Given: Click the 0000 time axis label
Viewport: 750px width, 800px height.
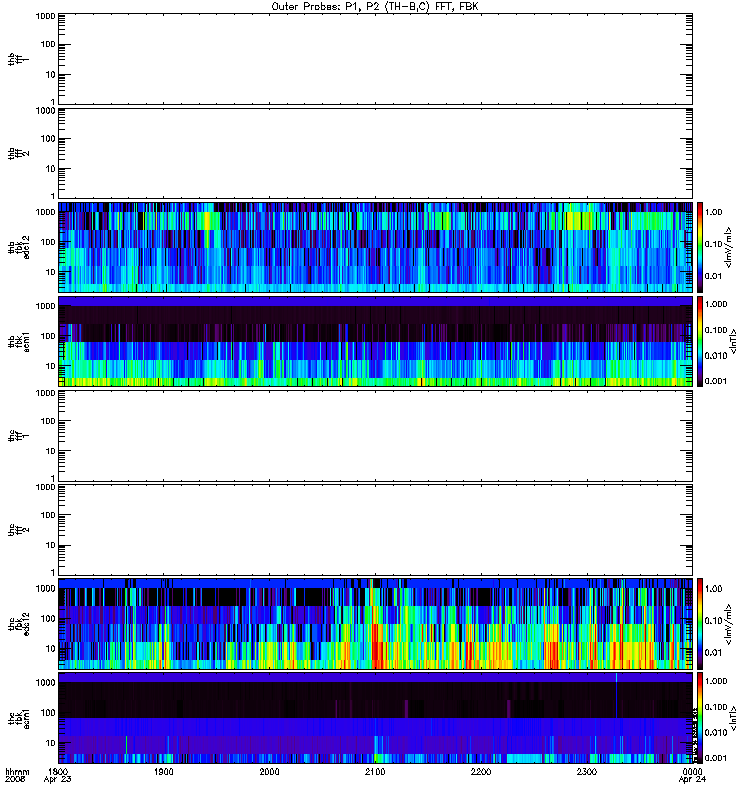Looking at the screenshot, I should [692, 771].
